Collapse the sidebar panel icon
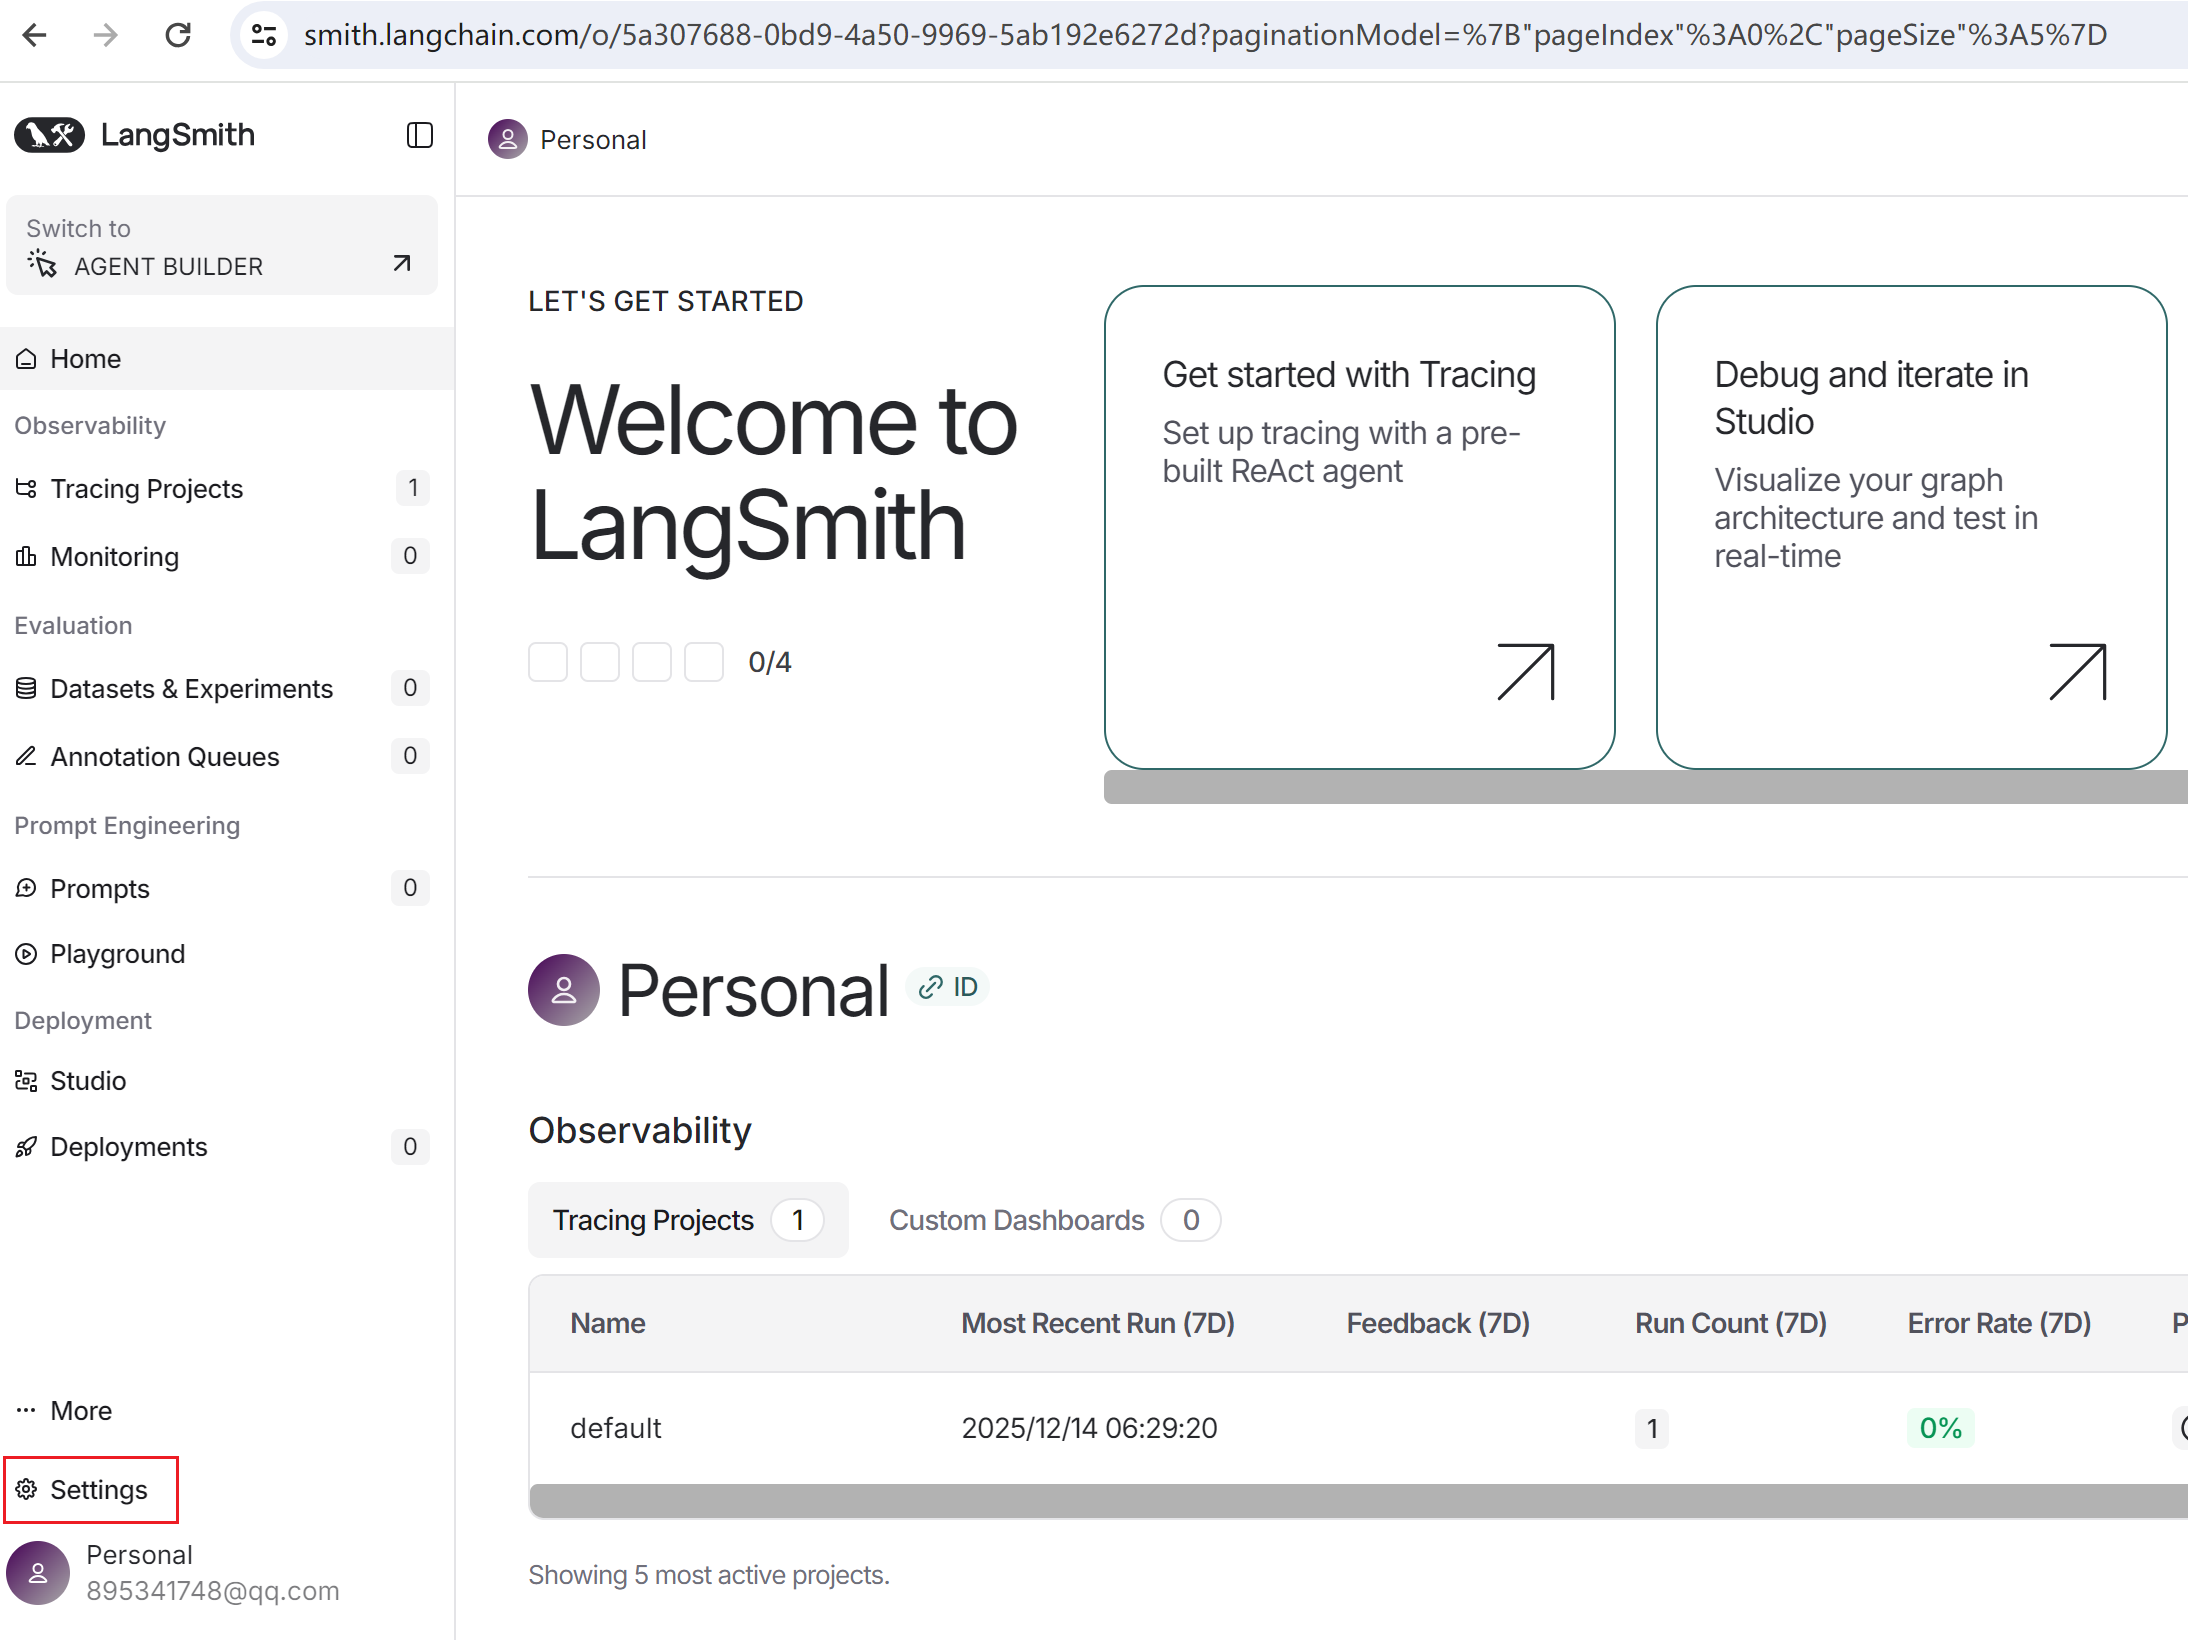Screen dimensions: 2188x1640 pos(419,135)
